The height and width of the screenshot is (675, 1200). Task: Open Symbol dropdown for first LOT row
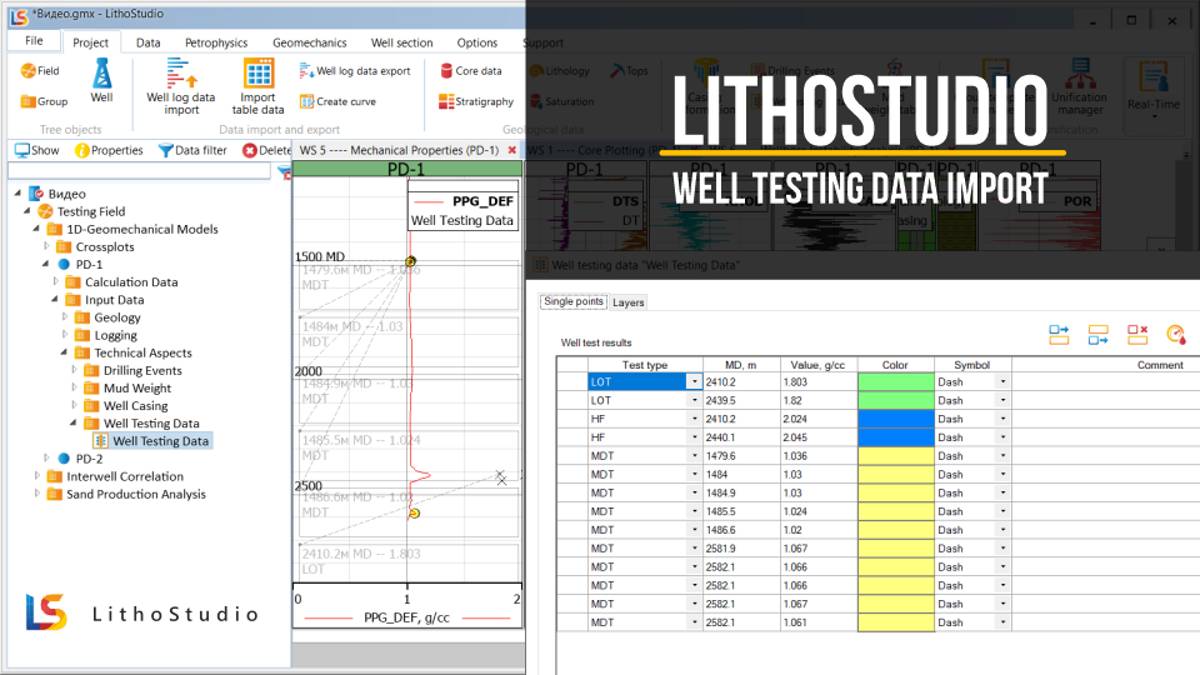[1003, 382]
